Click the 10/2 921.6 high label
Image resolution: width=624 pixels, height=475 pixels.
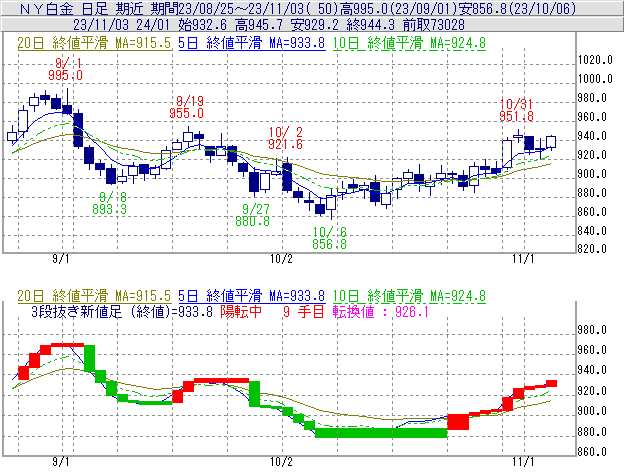(x=285, y=138)
